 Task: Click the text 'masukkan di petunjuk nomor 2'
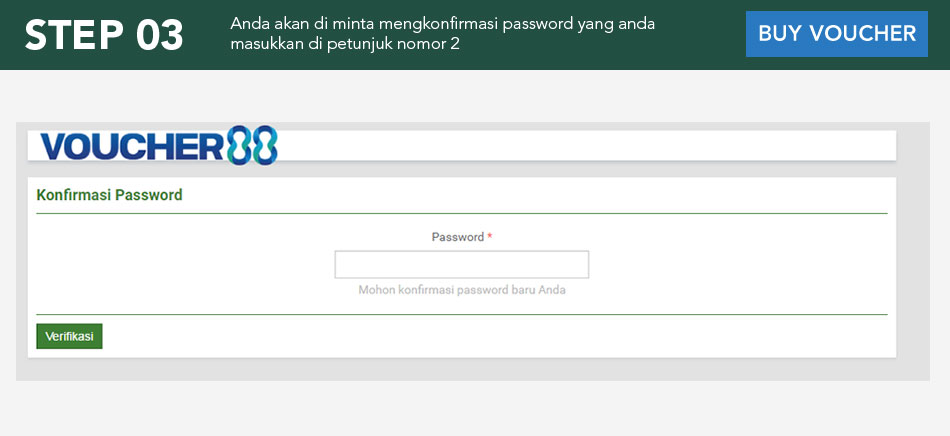tap(344, 45)
